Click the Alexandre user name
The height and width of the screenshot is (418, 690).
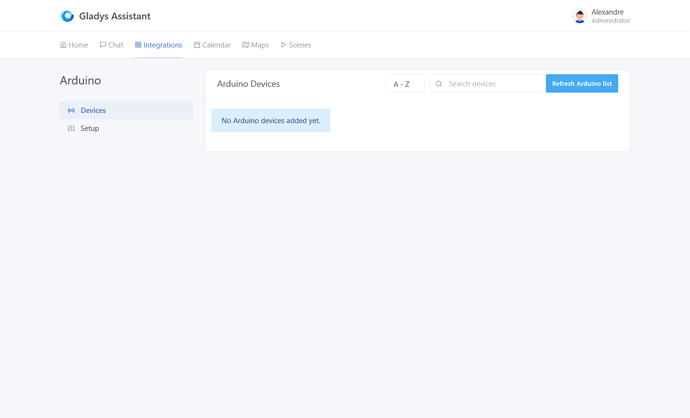pyautogui.click(x=607, y=12)
